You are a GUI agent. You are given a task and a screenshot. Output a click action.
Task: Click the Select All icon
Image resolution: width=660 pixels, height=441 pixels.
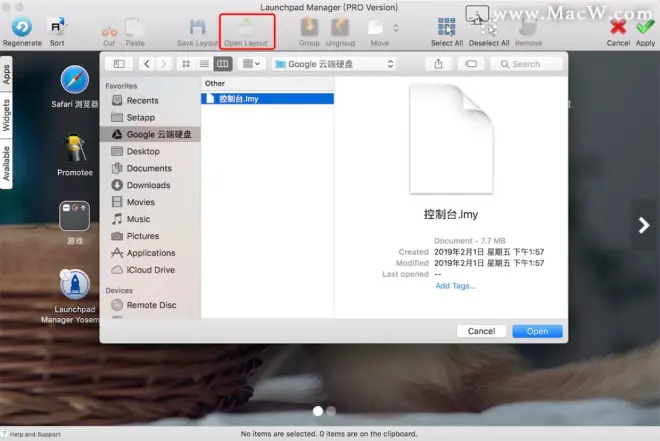click(447, 27)
